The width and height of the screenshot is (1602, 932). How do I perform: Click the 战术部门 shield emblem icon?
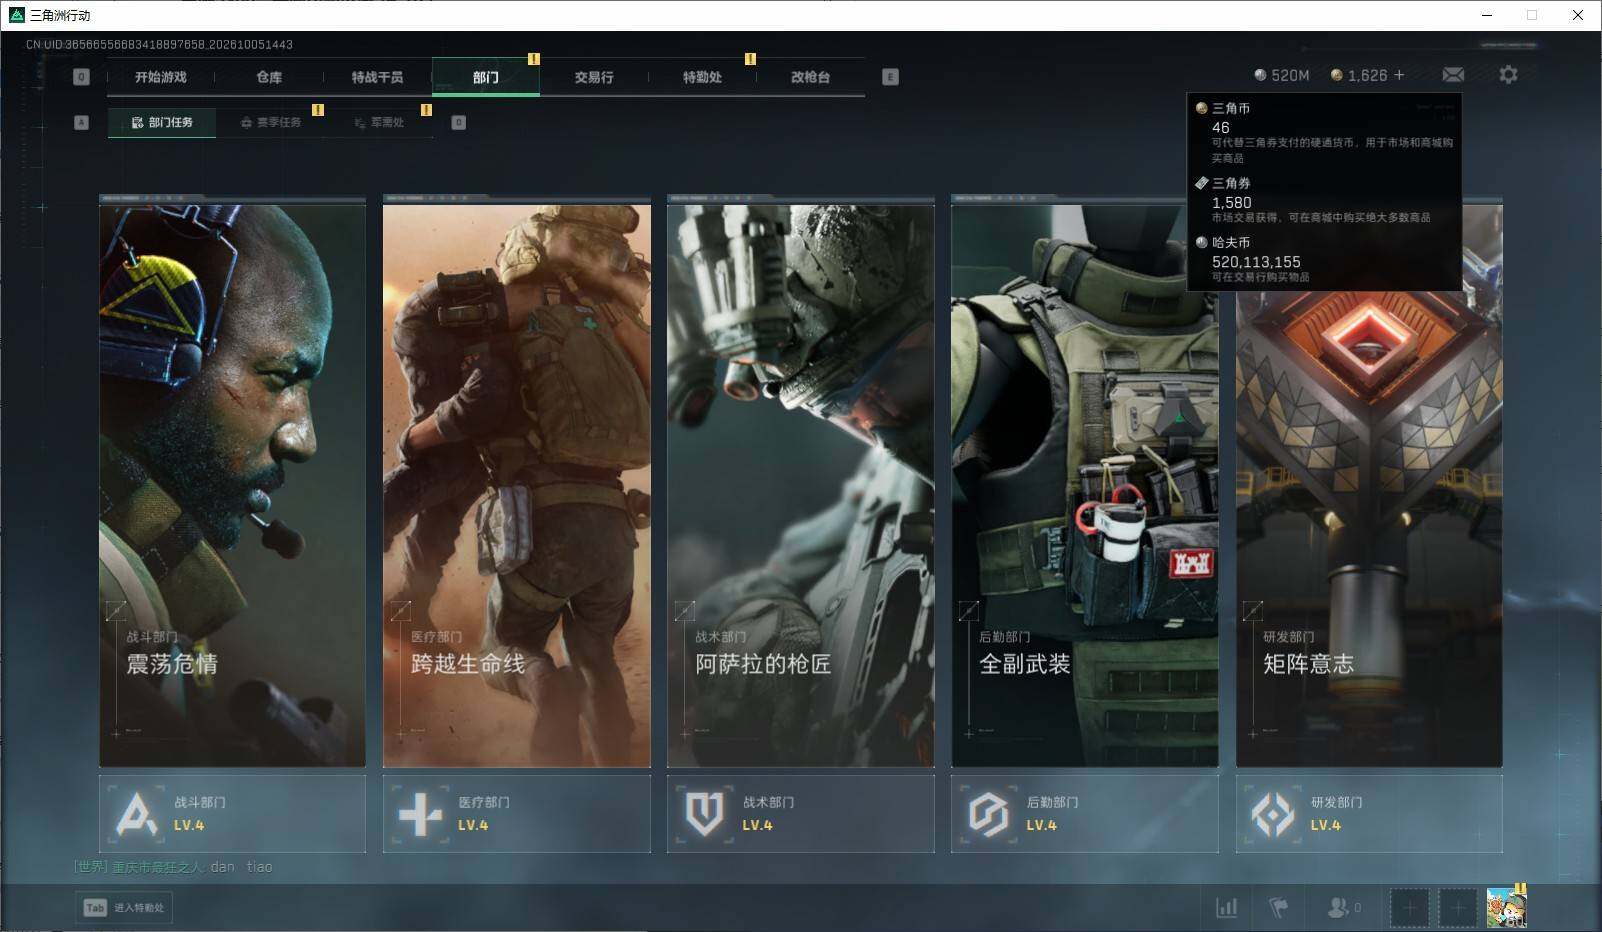click(704, 814)
